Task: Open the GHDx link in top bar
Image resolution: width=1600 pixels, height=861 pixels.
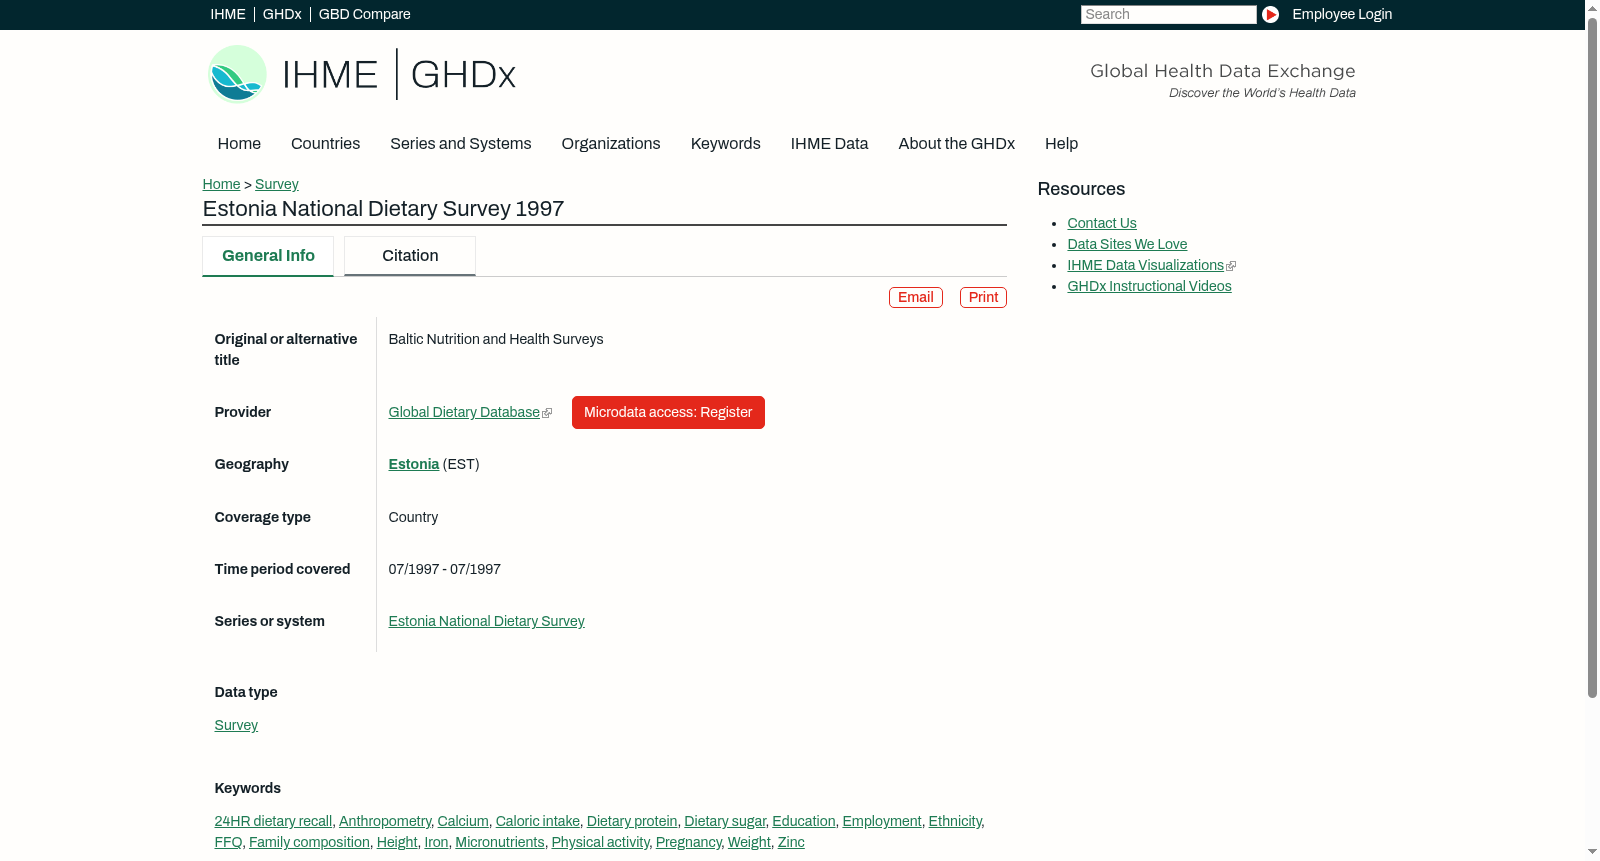Action: (282, 14)
